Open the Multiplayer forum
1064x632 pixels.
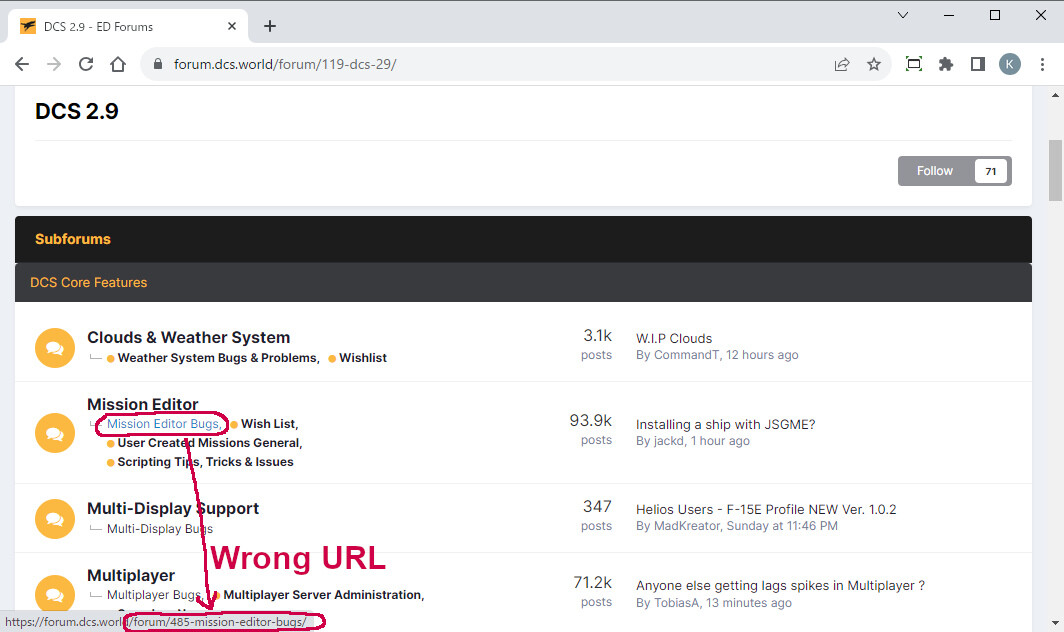(x=131, y=575)
